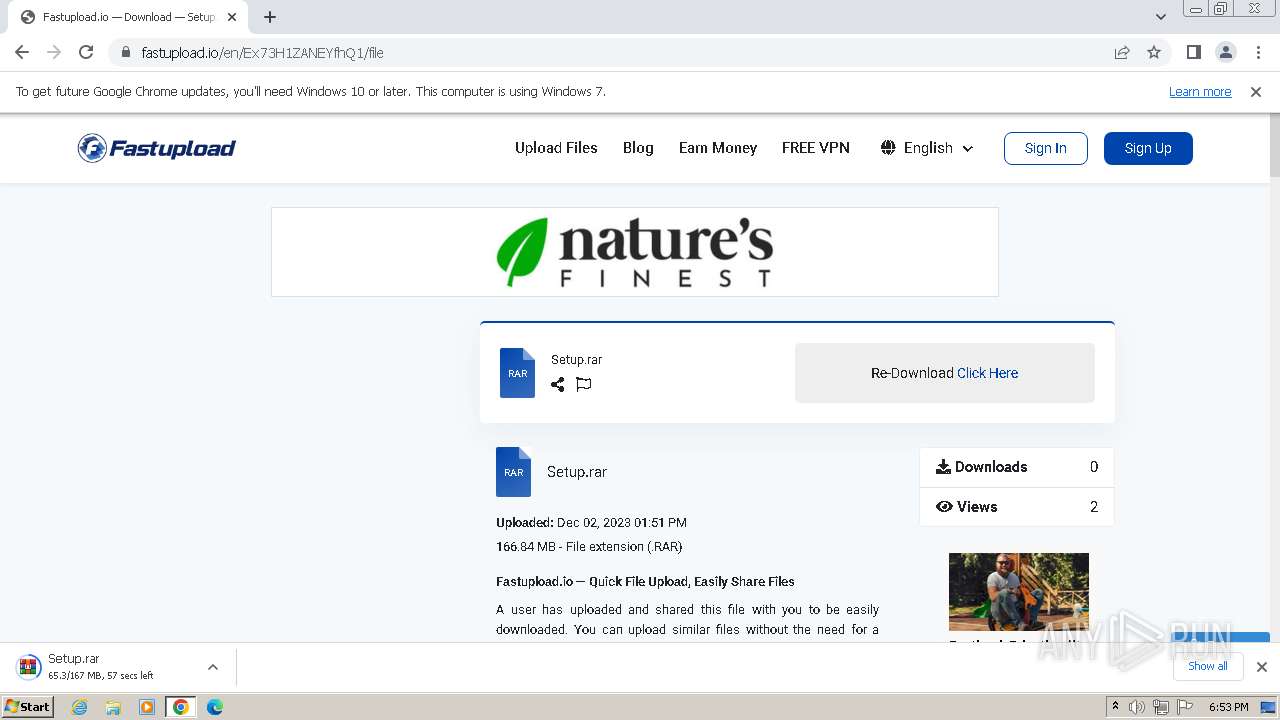1280x720 pixels.
Task: Click the Downloads counter icon
Action: click(943, 467)
